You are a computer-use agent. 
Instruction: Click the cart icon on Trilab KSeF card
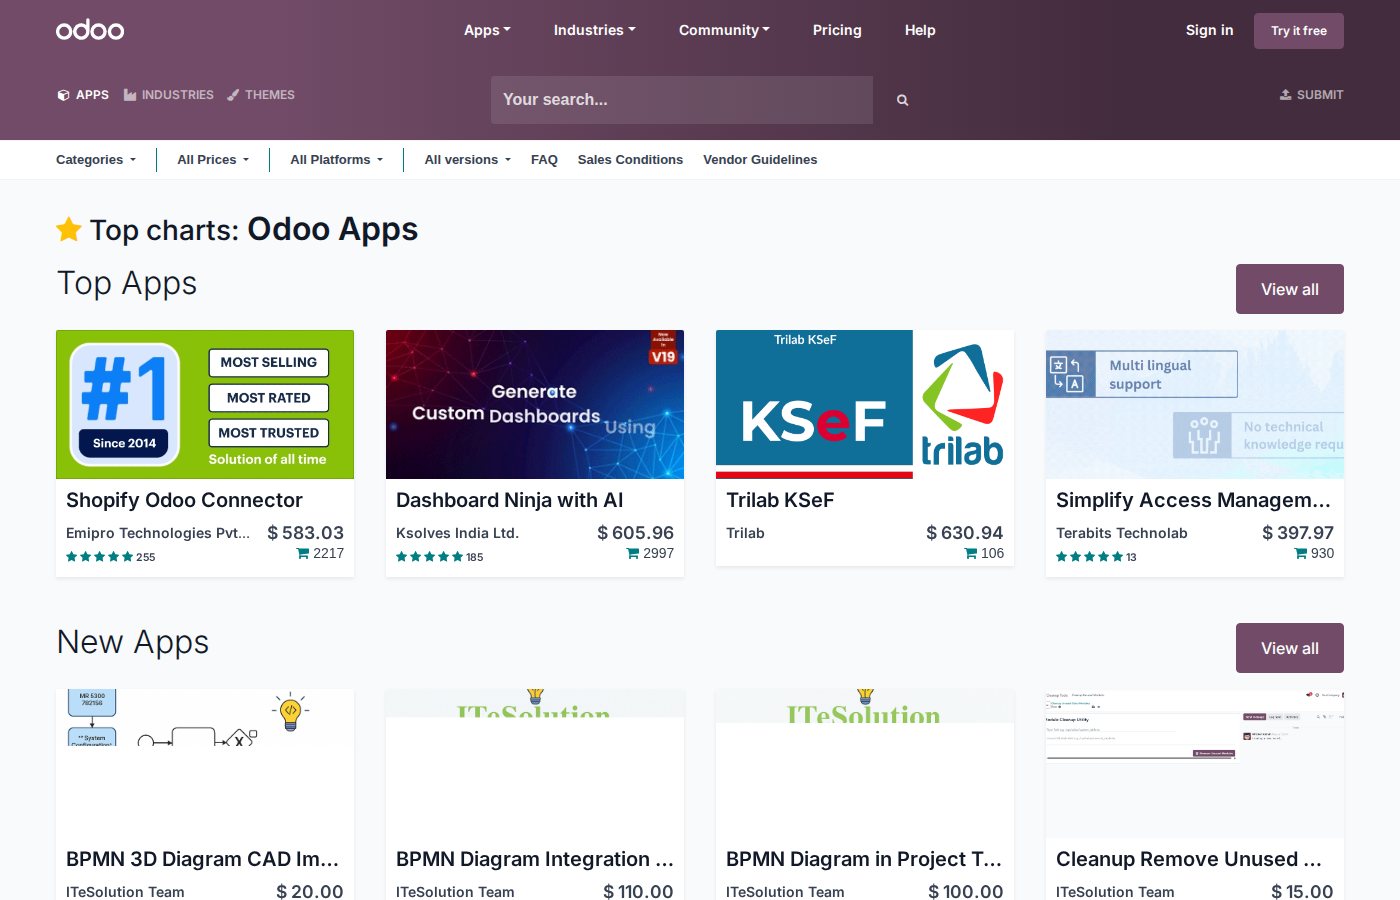971,552
